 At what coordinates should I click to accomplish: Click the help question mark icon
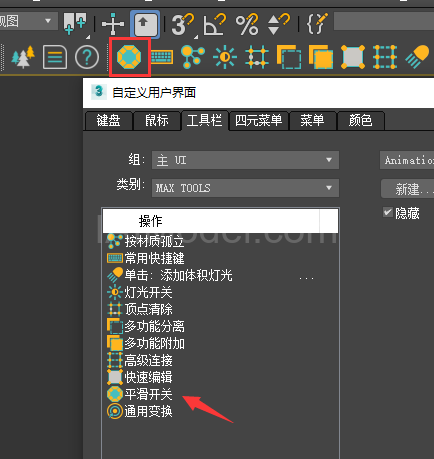click(x=87, y=57)
